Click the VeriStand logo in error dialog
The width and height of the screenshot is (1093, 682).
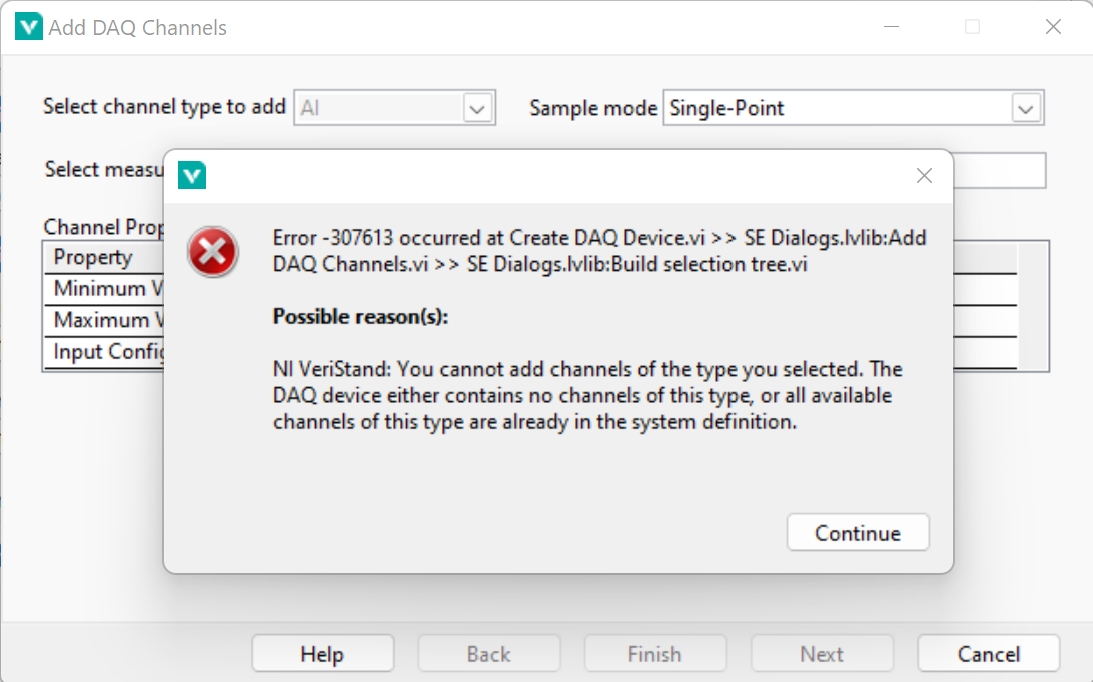192,175
